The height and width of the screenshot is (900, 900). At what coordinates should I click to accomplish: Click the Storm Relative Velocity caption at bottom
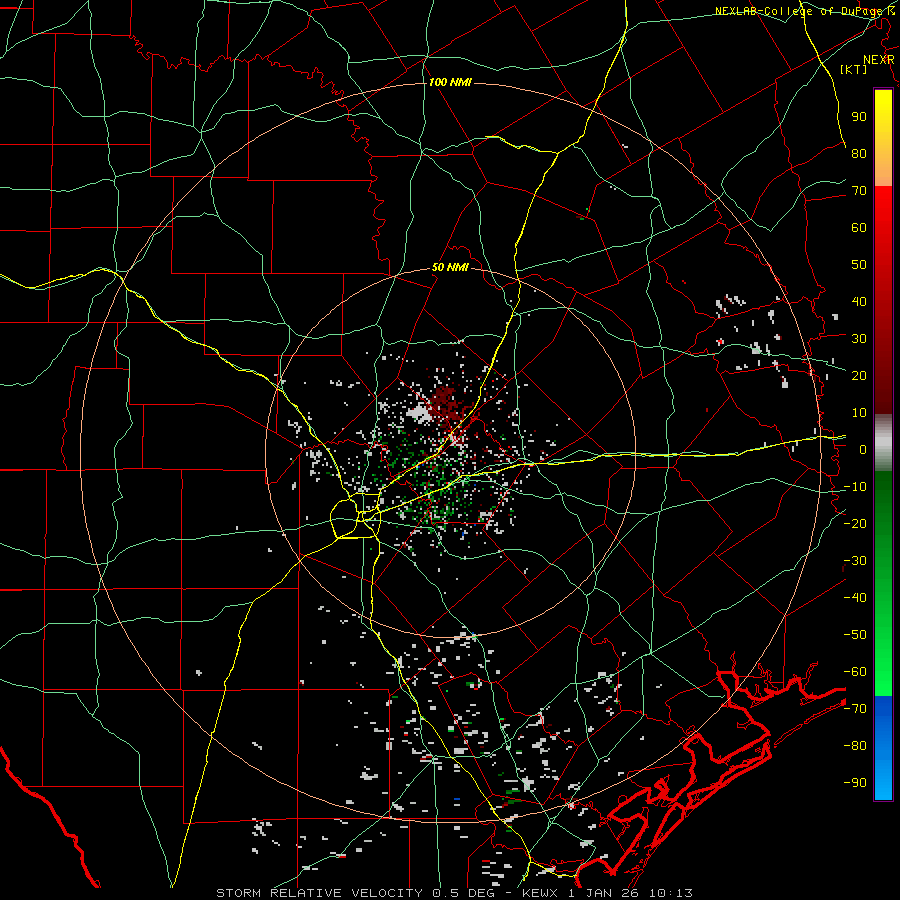454,893
